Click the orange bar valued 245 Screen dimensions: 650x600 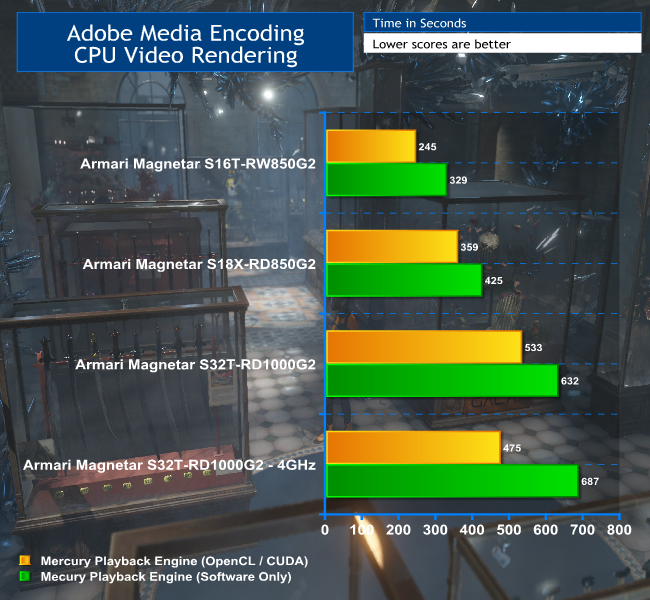(x=371, y=146)
